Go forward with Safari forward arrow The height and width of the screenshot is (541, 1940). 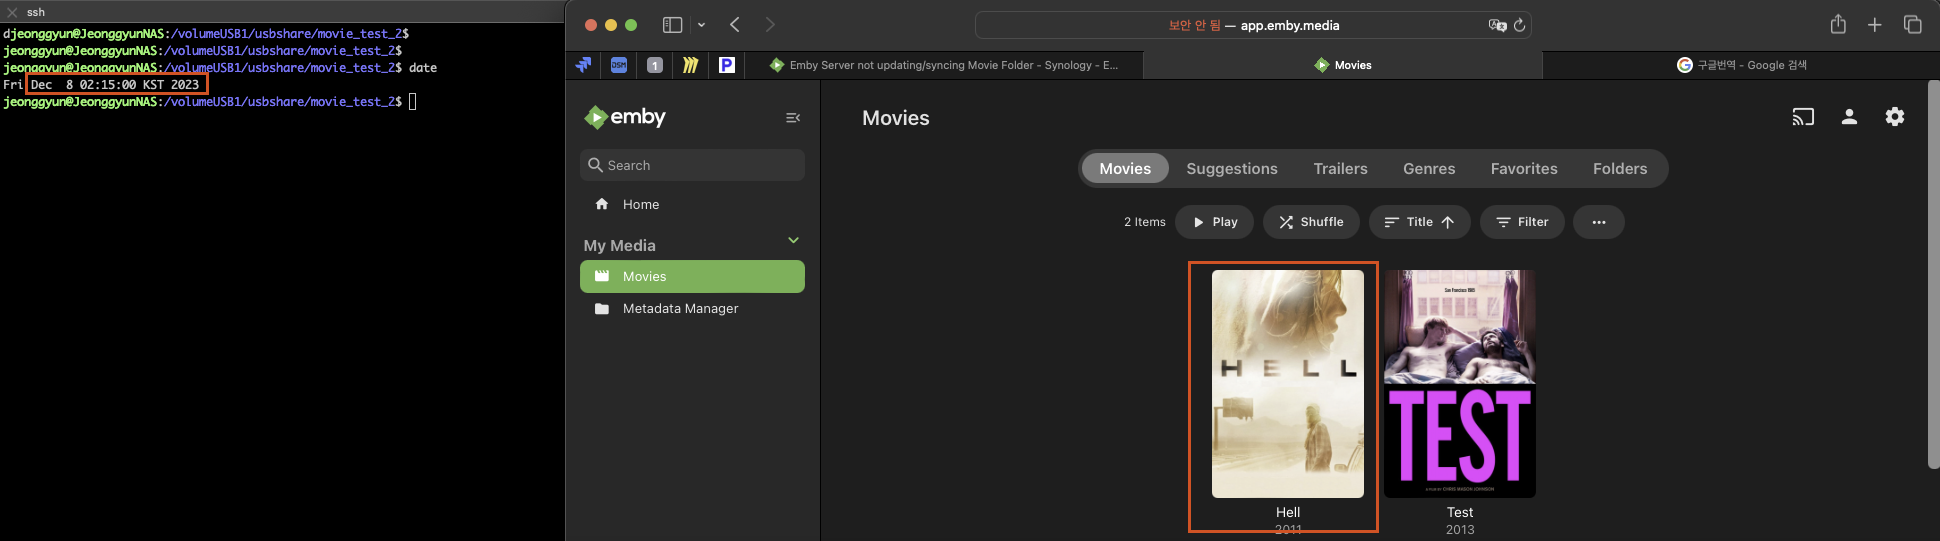coord(769,25)
